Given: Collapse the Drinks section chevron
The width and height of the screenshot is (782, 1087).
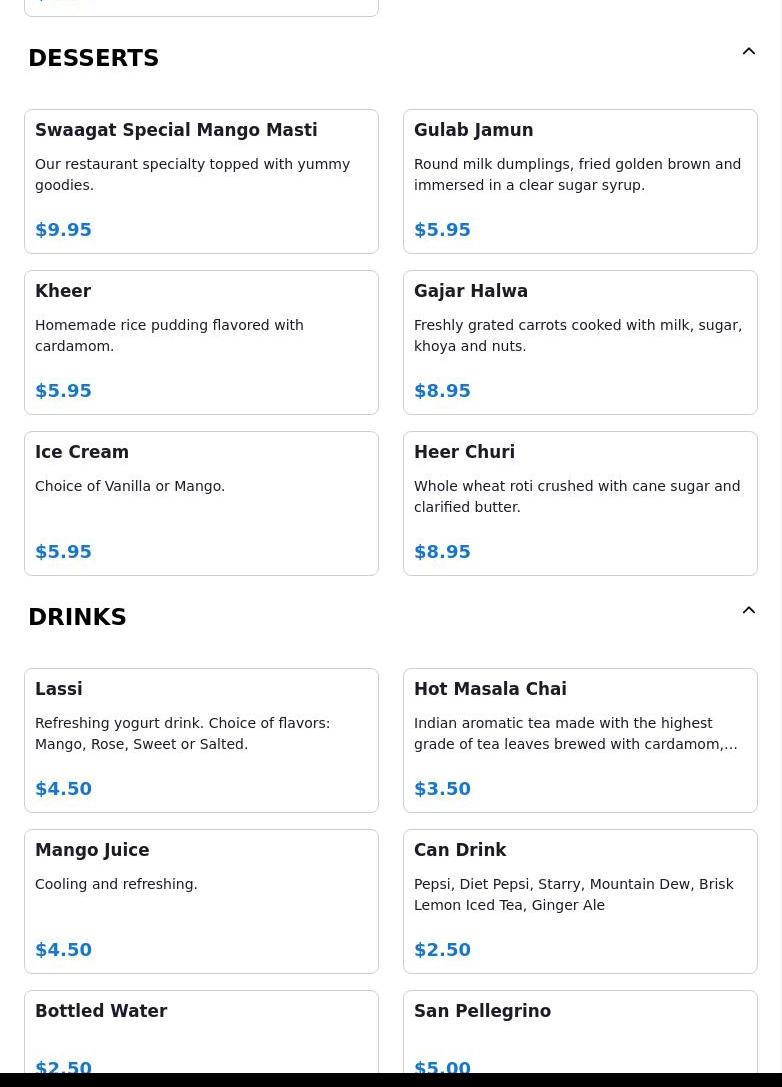Looking at the screenshot, I should click(x=749, y=610).
